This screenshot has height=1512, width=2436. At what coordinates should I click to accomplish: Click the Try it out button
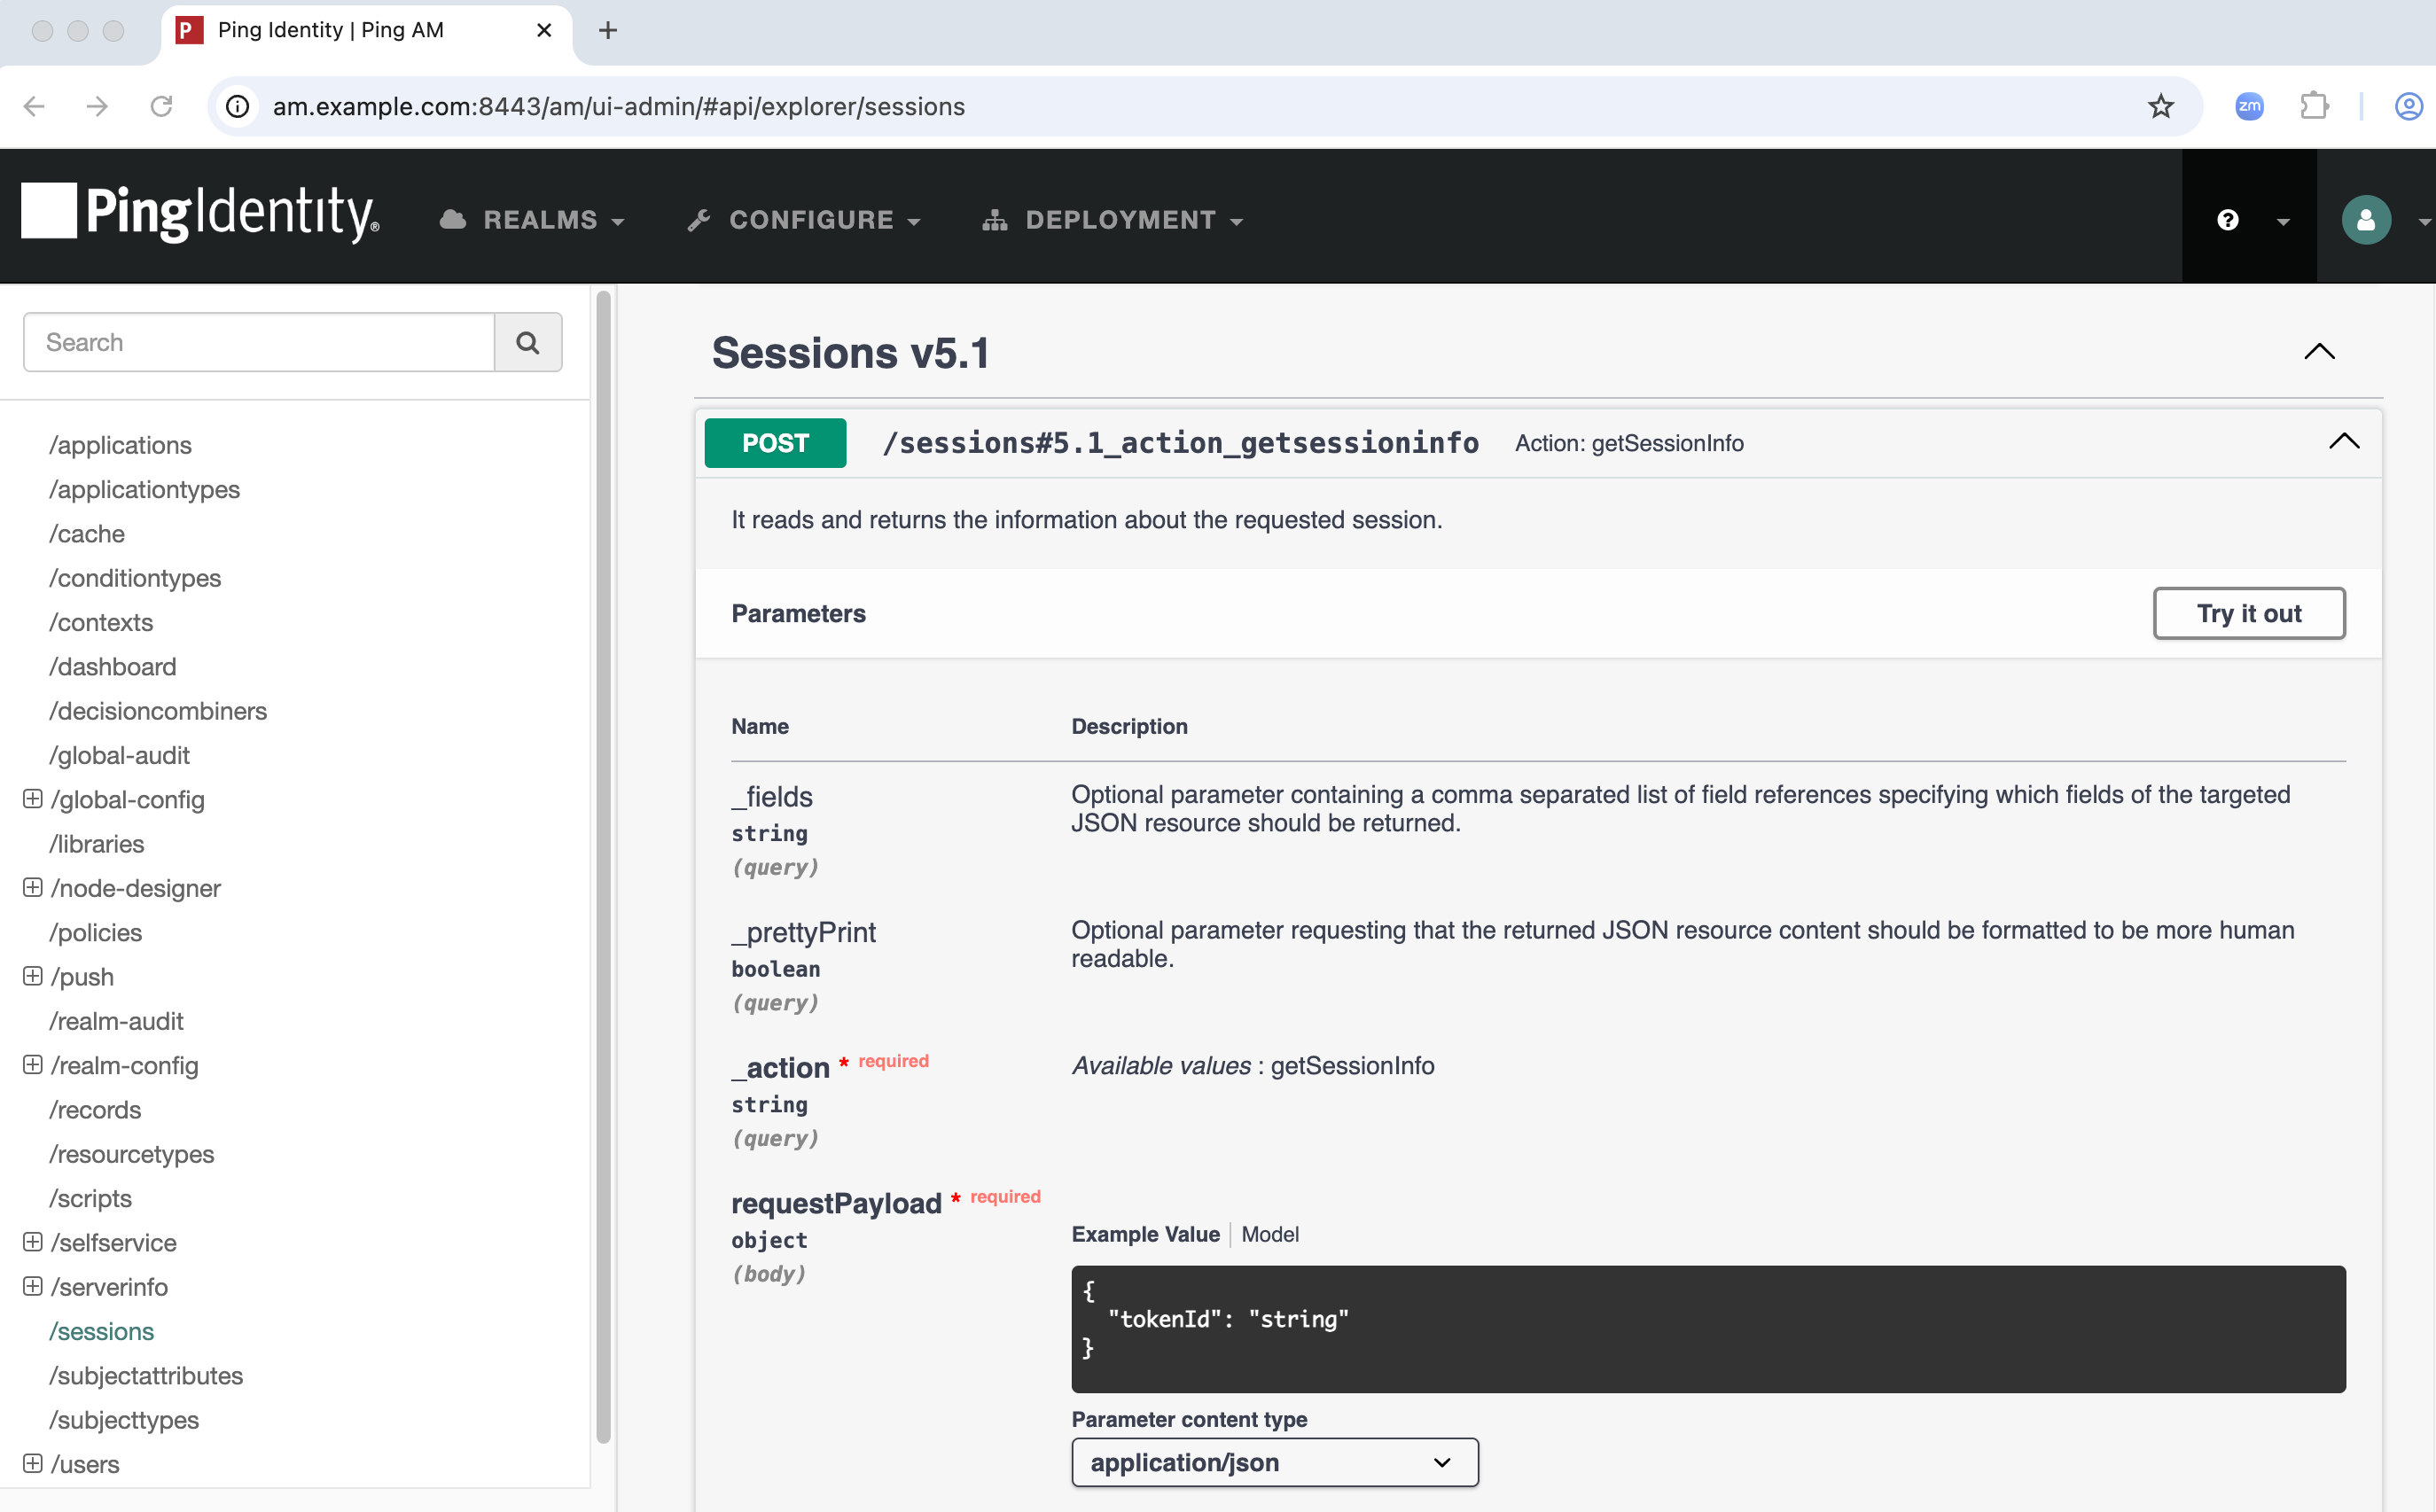[2248, 613]
